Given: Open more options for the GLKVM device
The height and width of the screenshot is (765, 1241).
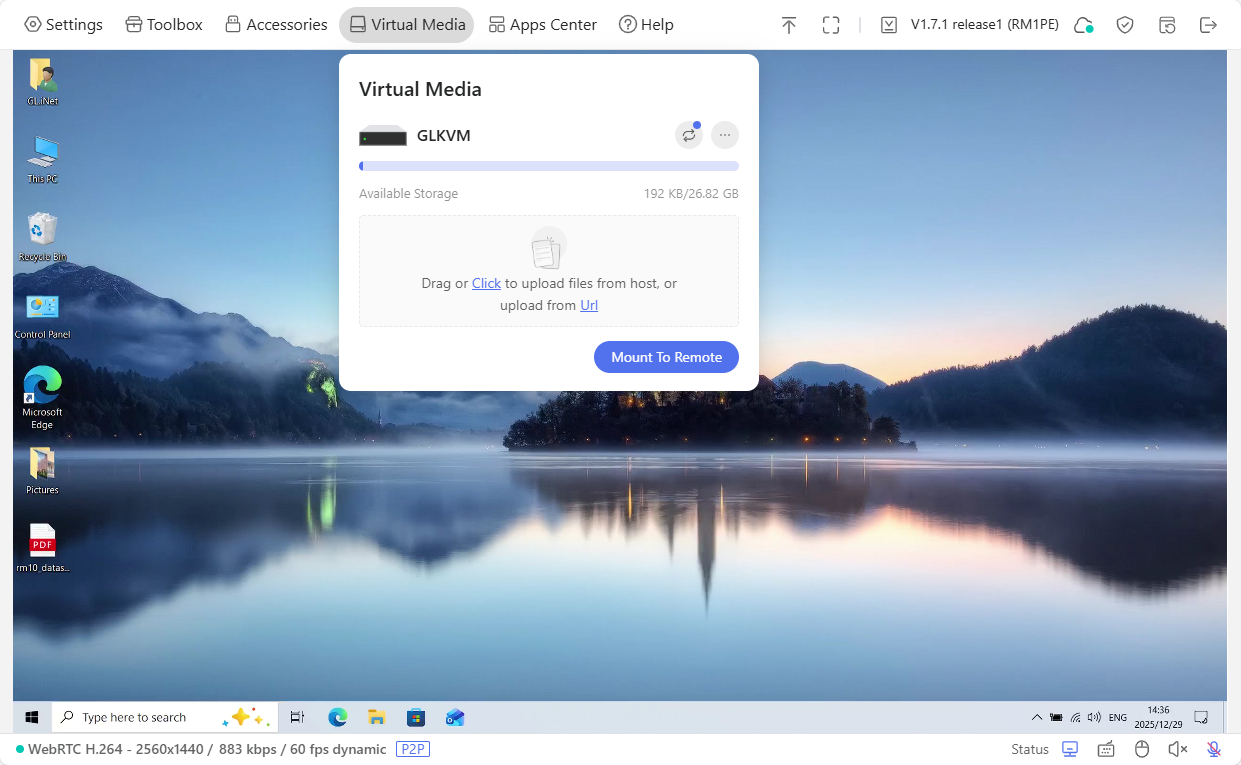Looking at the screenshot, I should tap(724, 134).
